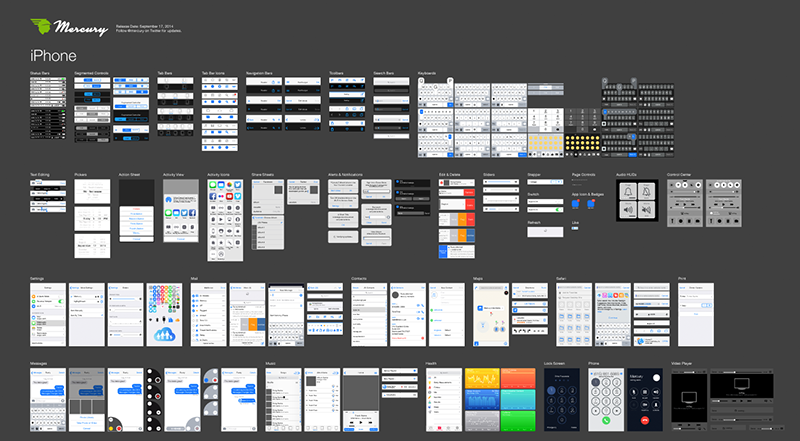Tap the AirDrop icon in Activity View
The height and width of the screenshot is (441, 800).
click(x=169, y=200)
